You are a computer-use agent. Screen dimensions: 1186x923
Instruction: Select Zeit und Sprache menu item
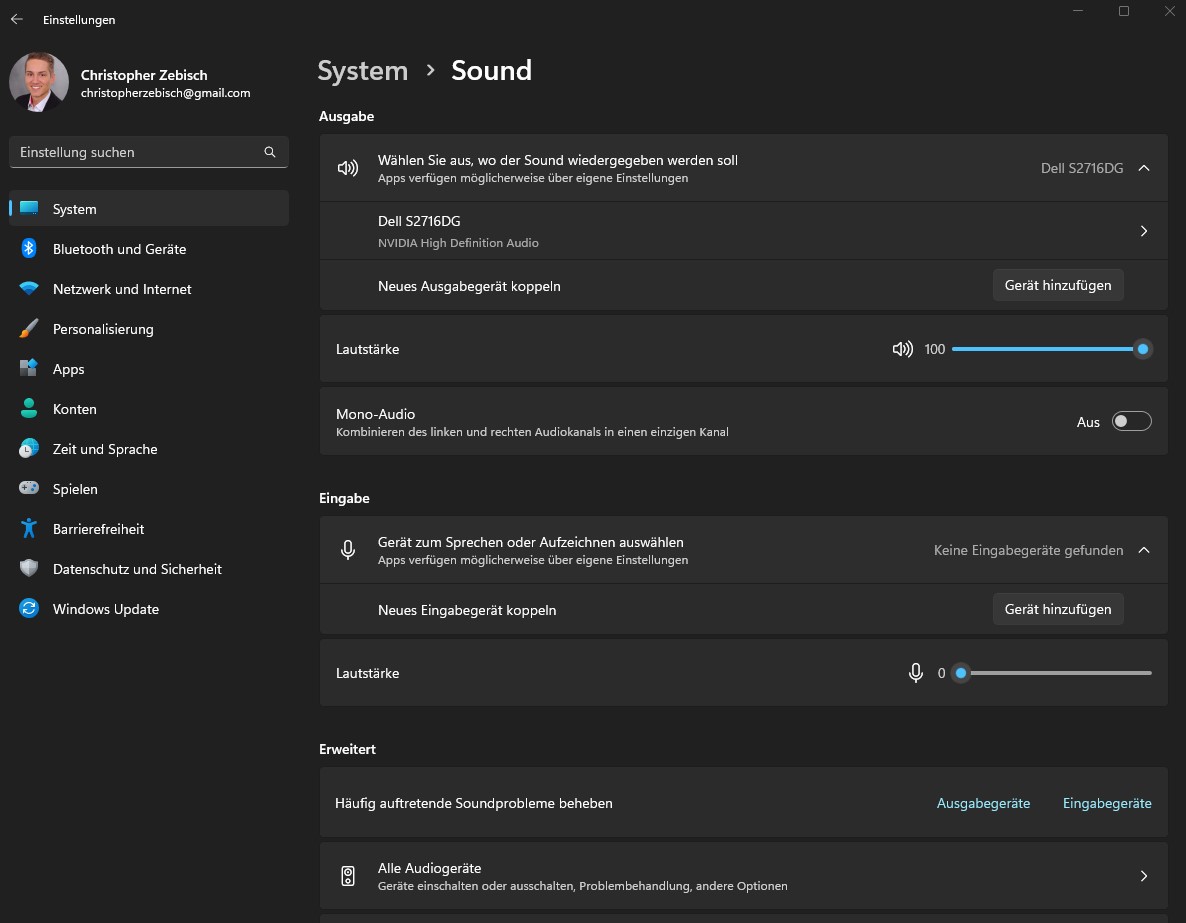click(105, 449)
